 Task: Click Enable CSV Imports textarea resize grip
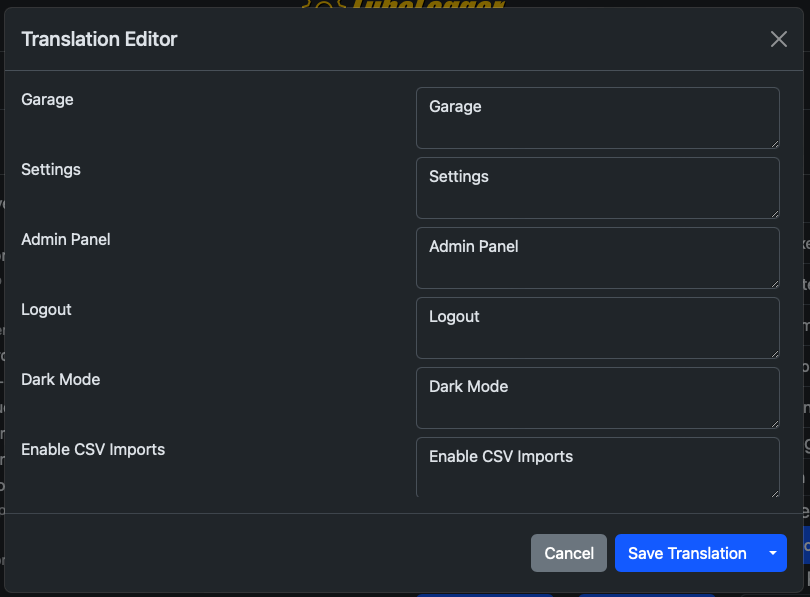click(773, 491)
